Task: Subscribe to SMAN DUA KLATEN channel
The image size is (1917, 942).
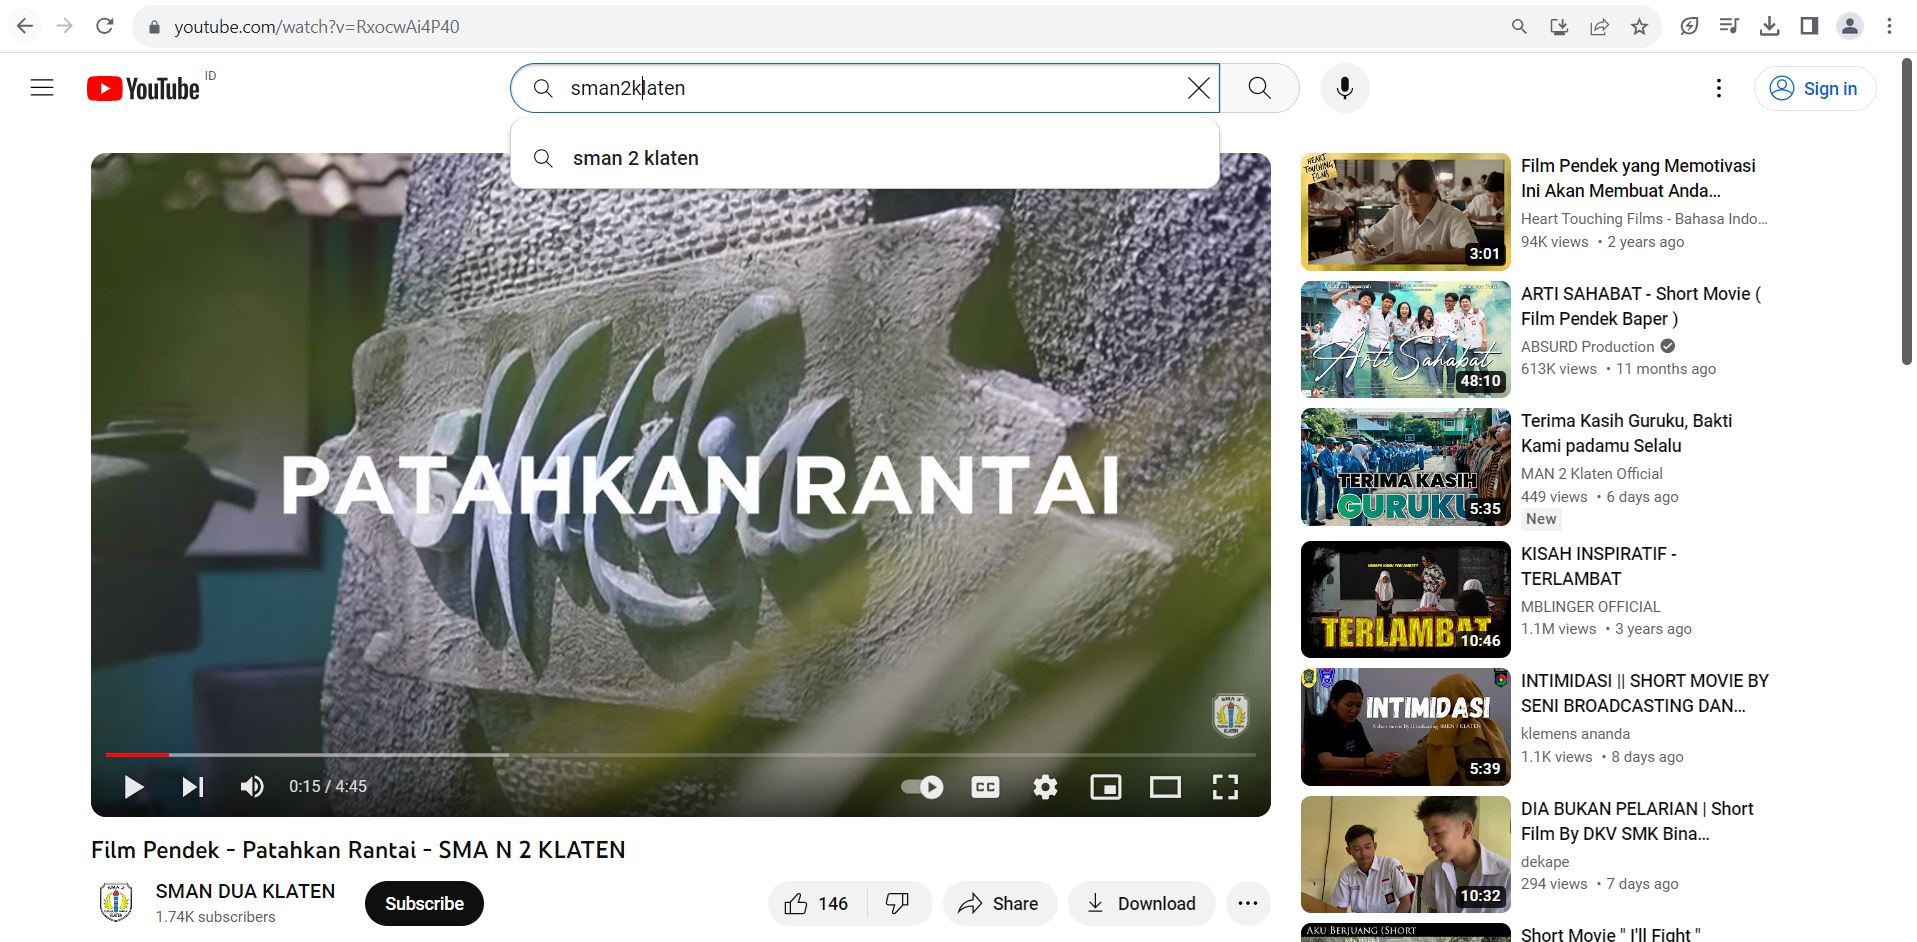Action: [424, 904]
